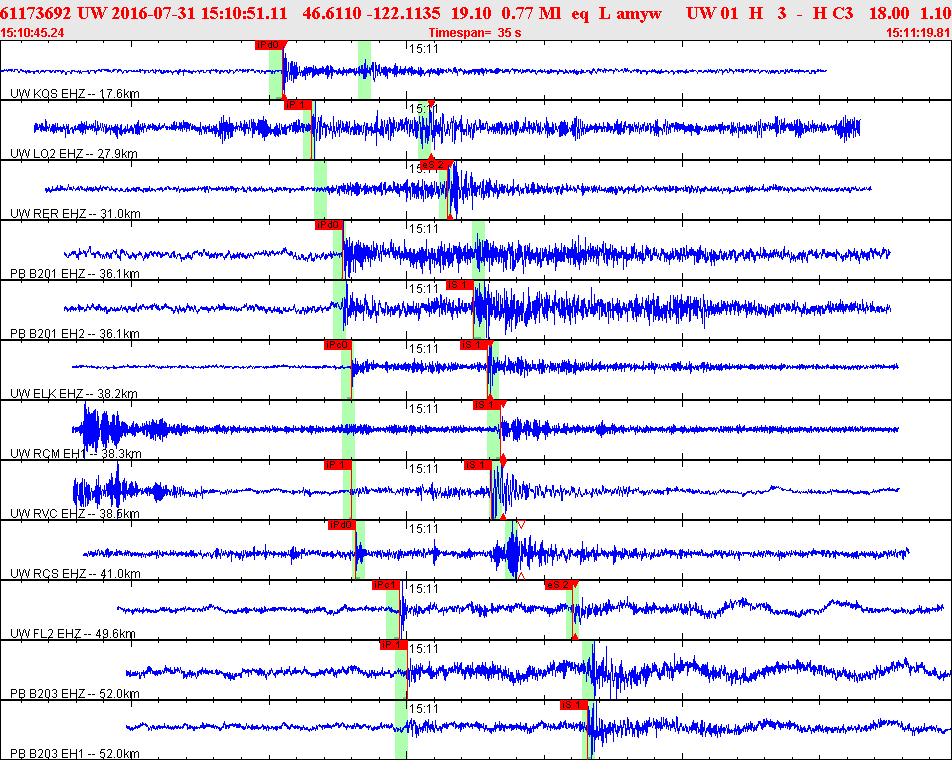952x760 pixels.
Task: Click iPd0 pick flag on B201 EHZ trace
Action: coord(328,225)
